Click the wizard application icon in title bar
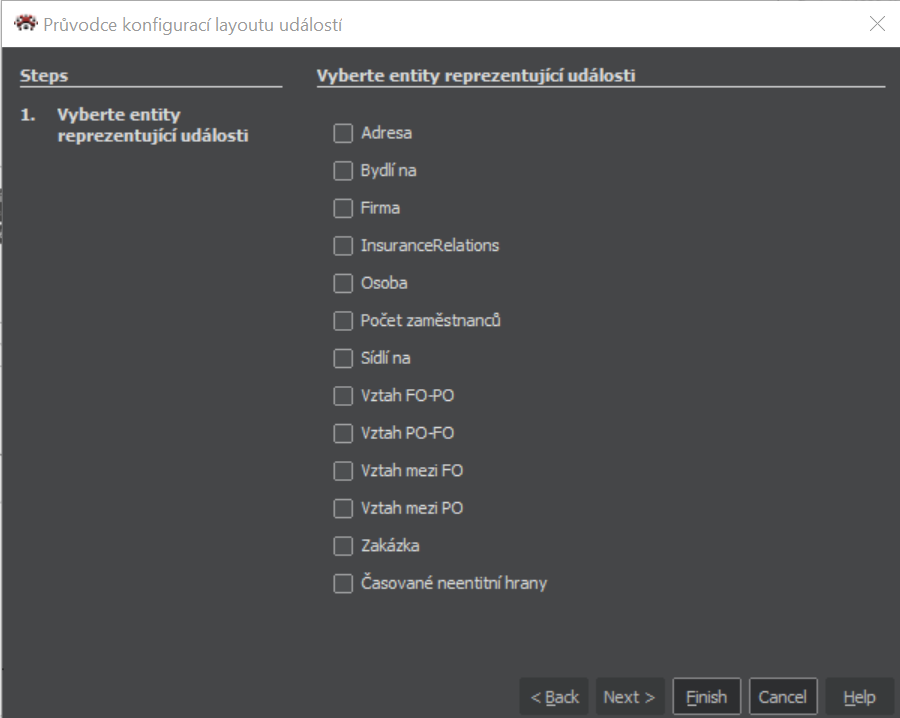 click(x=26, y=23)
